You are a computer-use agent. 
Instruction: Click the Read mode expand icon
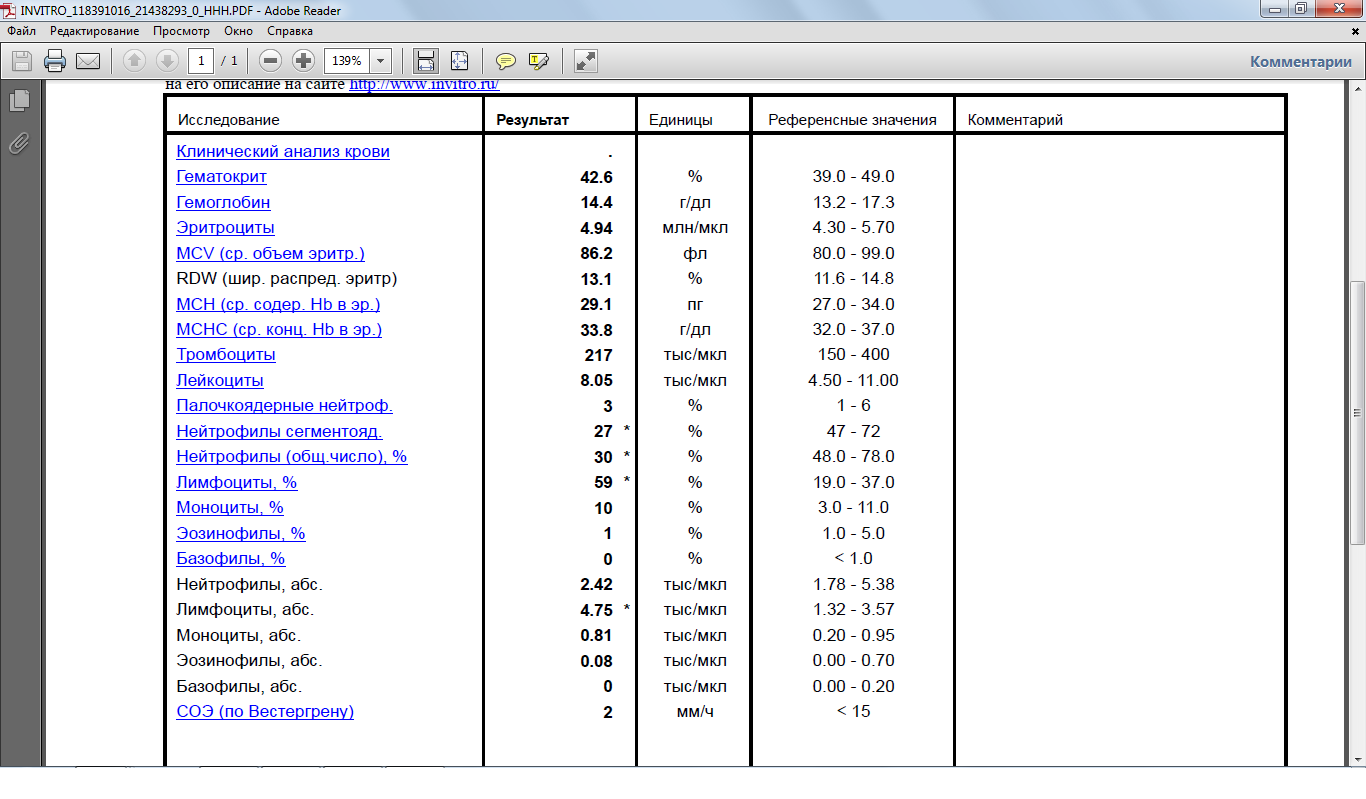(x=586, y=61)
